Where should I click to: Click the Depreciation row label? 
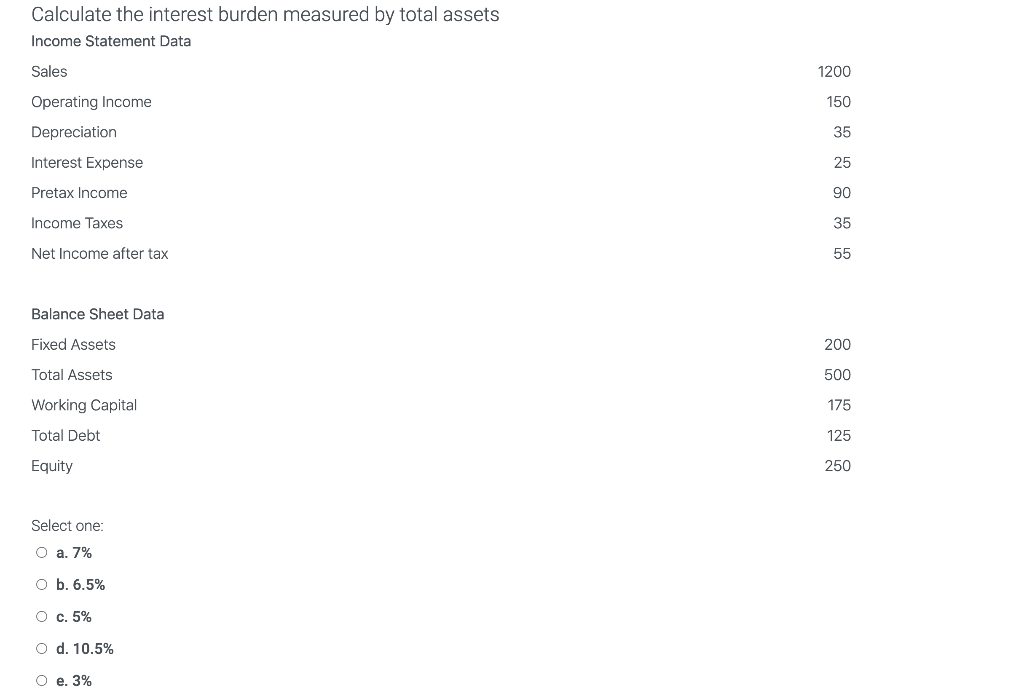point(74,132)
